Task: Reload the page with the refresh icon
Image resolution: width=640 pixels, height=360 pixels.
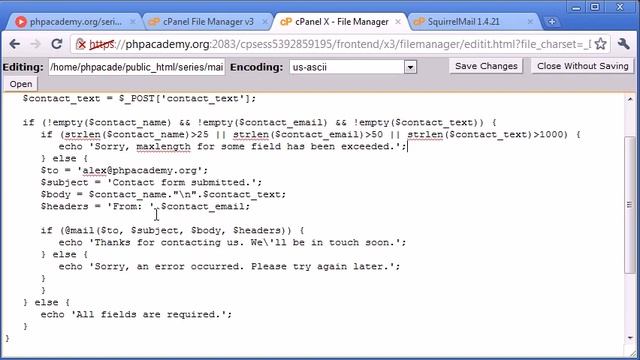Action: click(57, 44)
